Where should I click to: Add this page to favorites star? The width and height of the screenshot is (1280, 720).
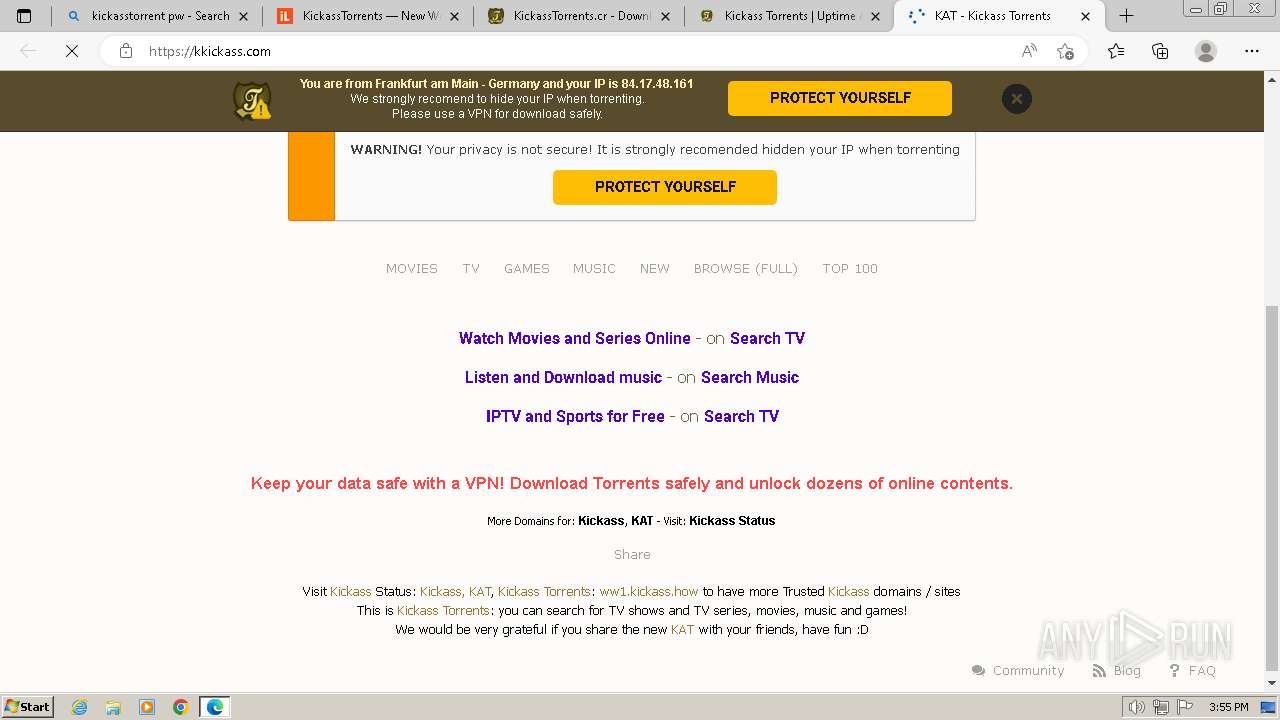pos(1065,51)
